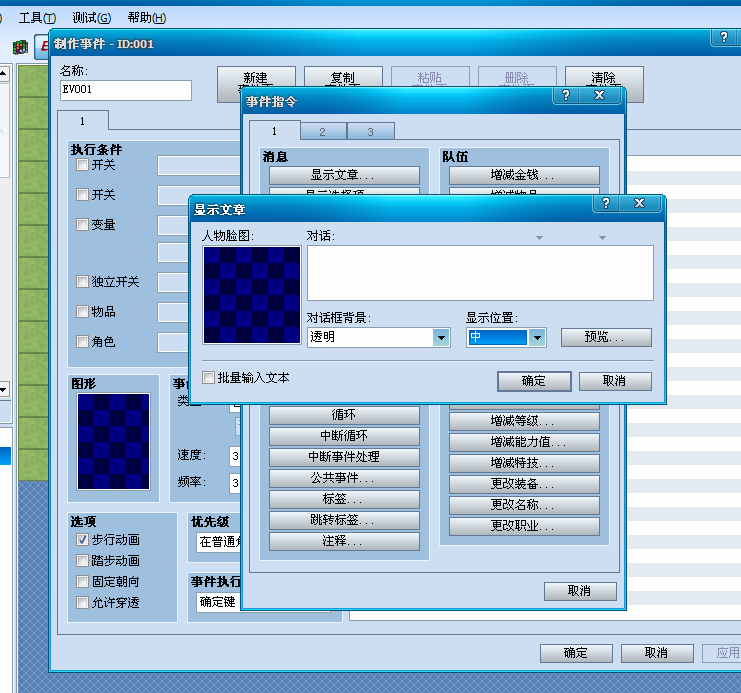The width and height of the screenshot is (741, 693).
Task: Click the 预览 button
Action: pyautogui.click(x=606, y=337)
